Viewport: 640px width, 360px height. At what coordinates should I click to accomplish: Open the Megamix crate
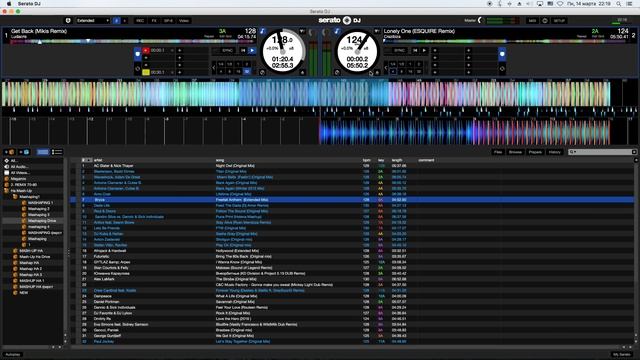point(18,179)
